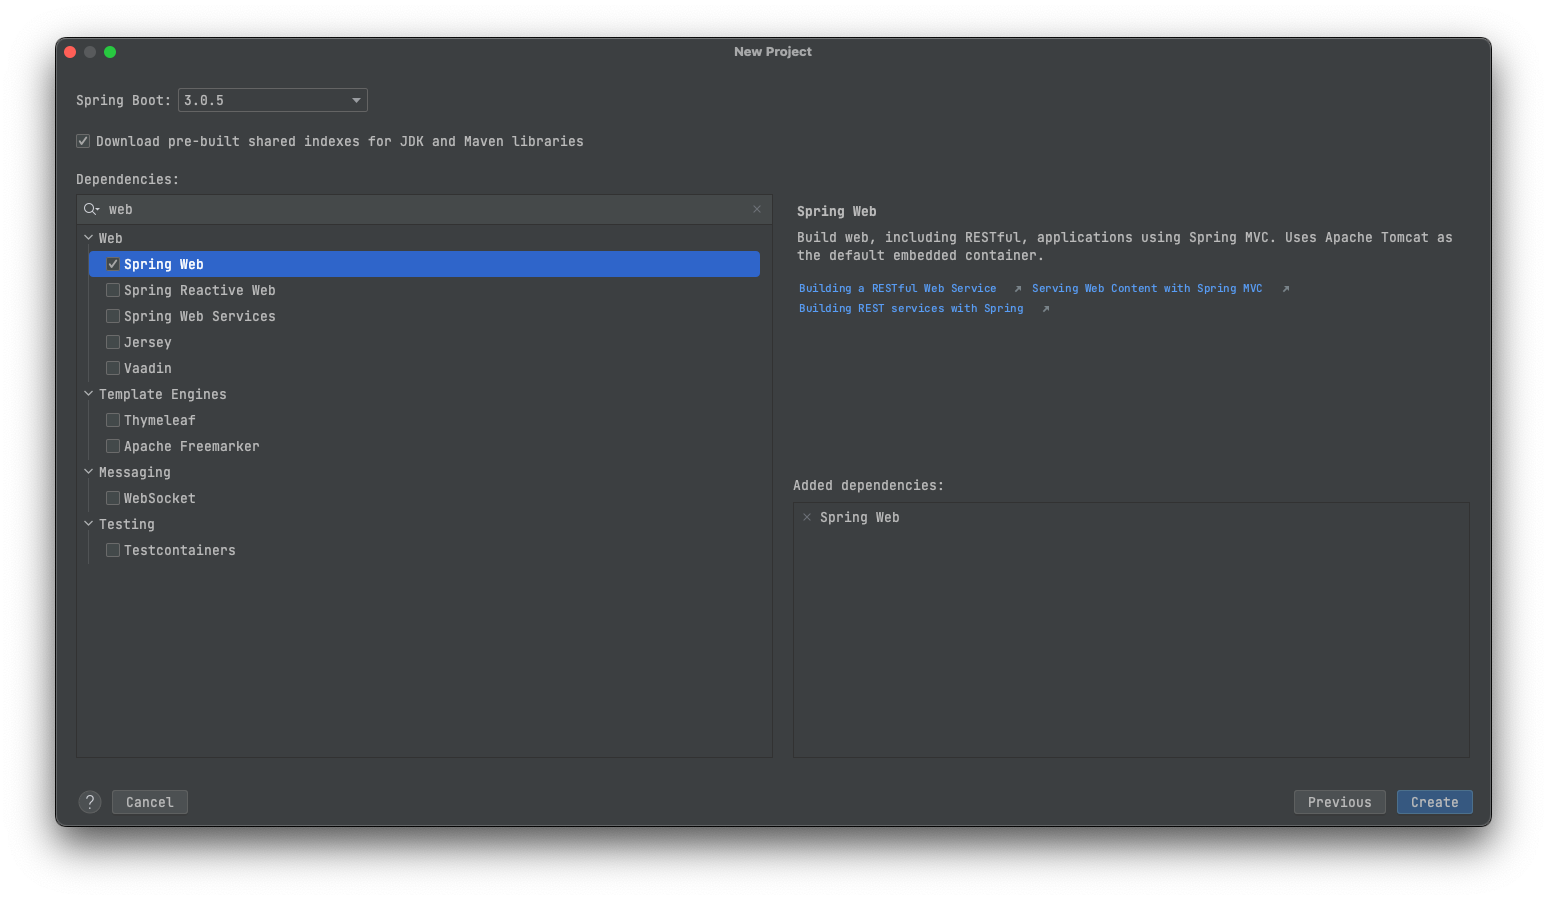Click external link arrow after RESTful Web Service
1547x900 pixels.
(1018, 289)
